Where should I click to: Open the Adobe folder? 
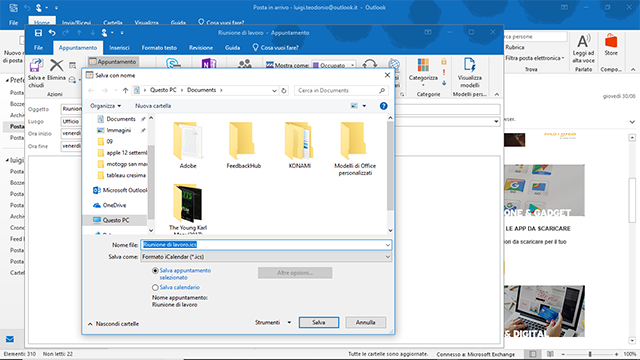188,145
